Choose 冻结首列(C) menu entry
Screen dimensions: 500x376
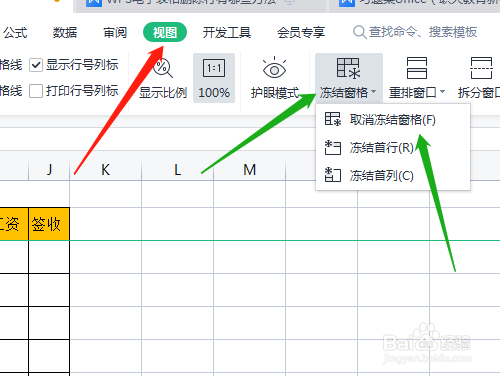pyautogui.click(x=393, y=175)
